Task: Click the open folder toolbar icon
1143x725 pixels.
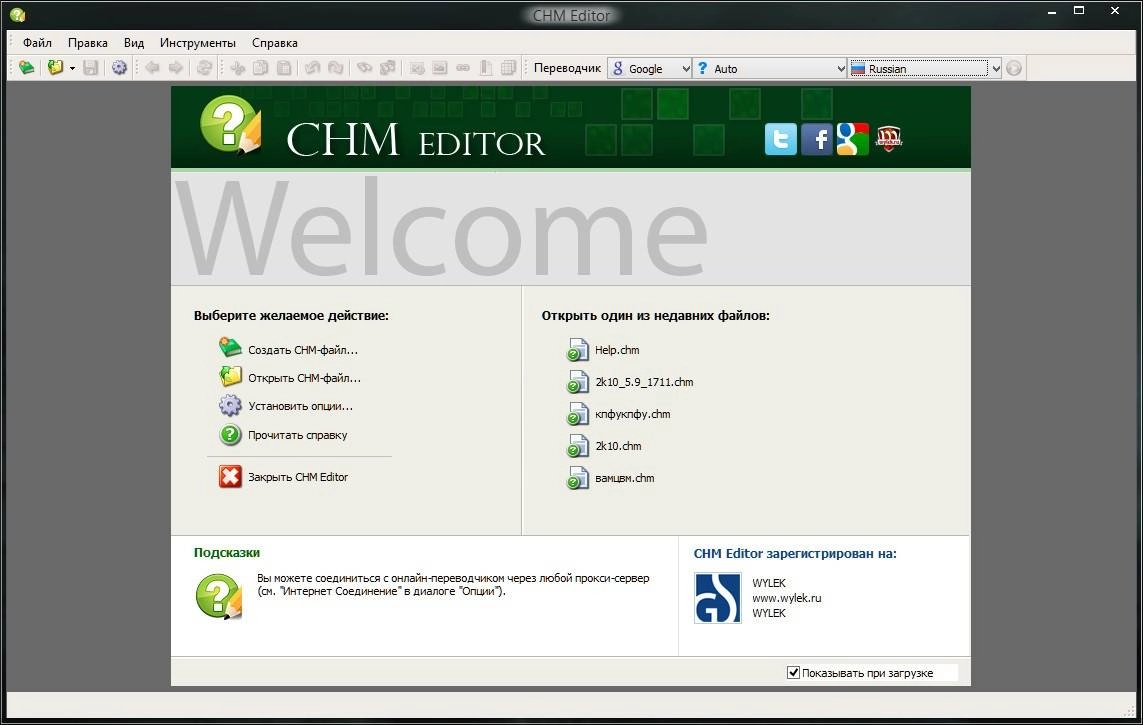Action: click(55, 68)
